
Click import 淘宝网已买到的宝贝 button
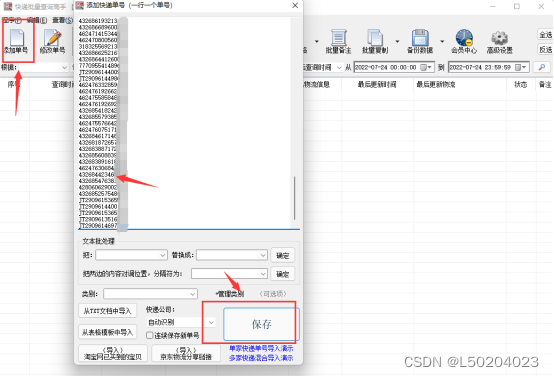tap(113, 353)
